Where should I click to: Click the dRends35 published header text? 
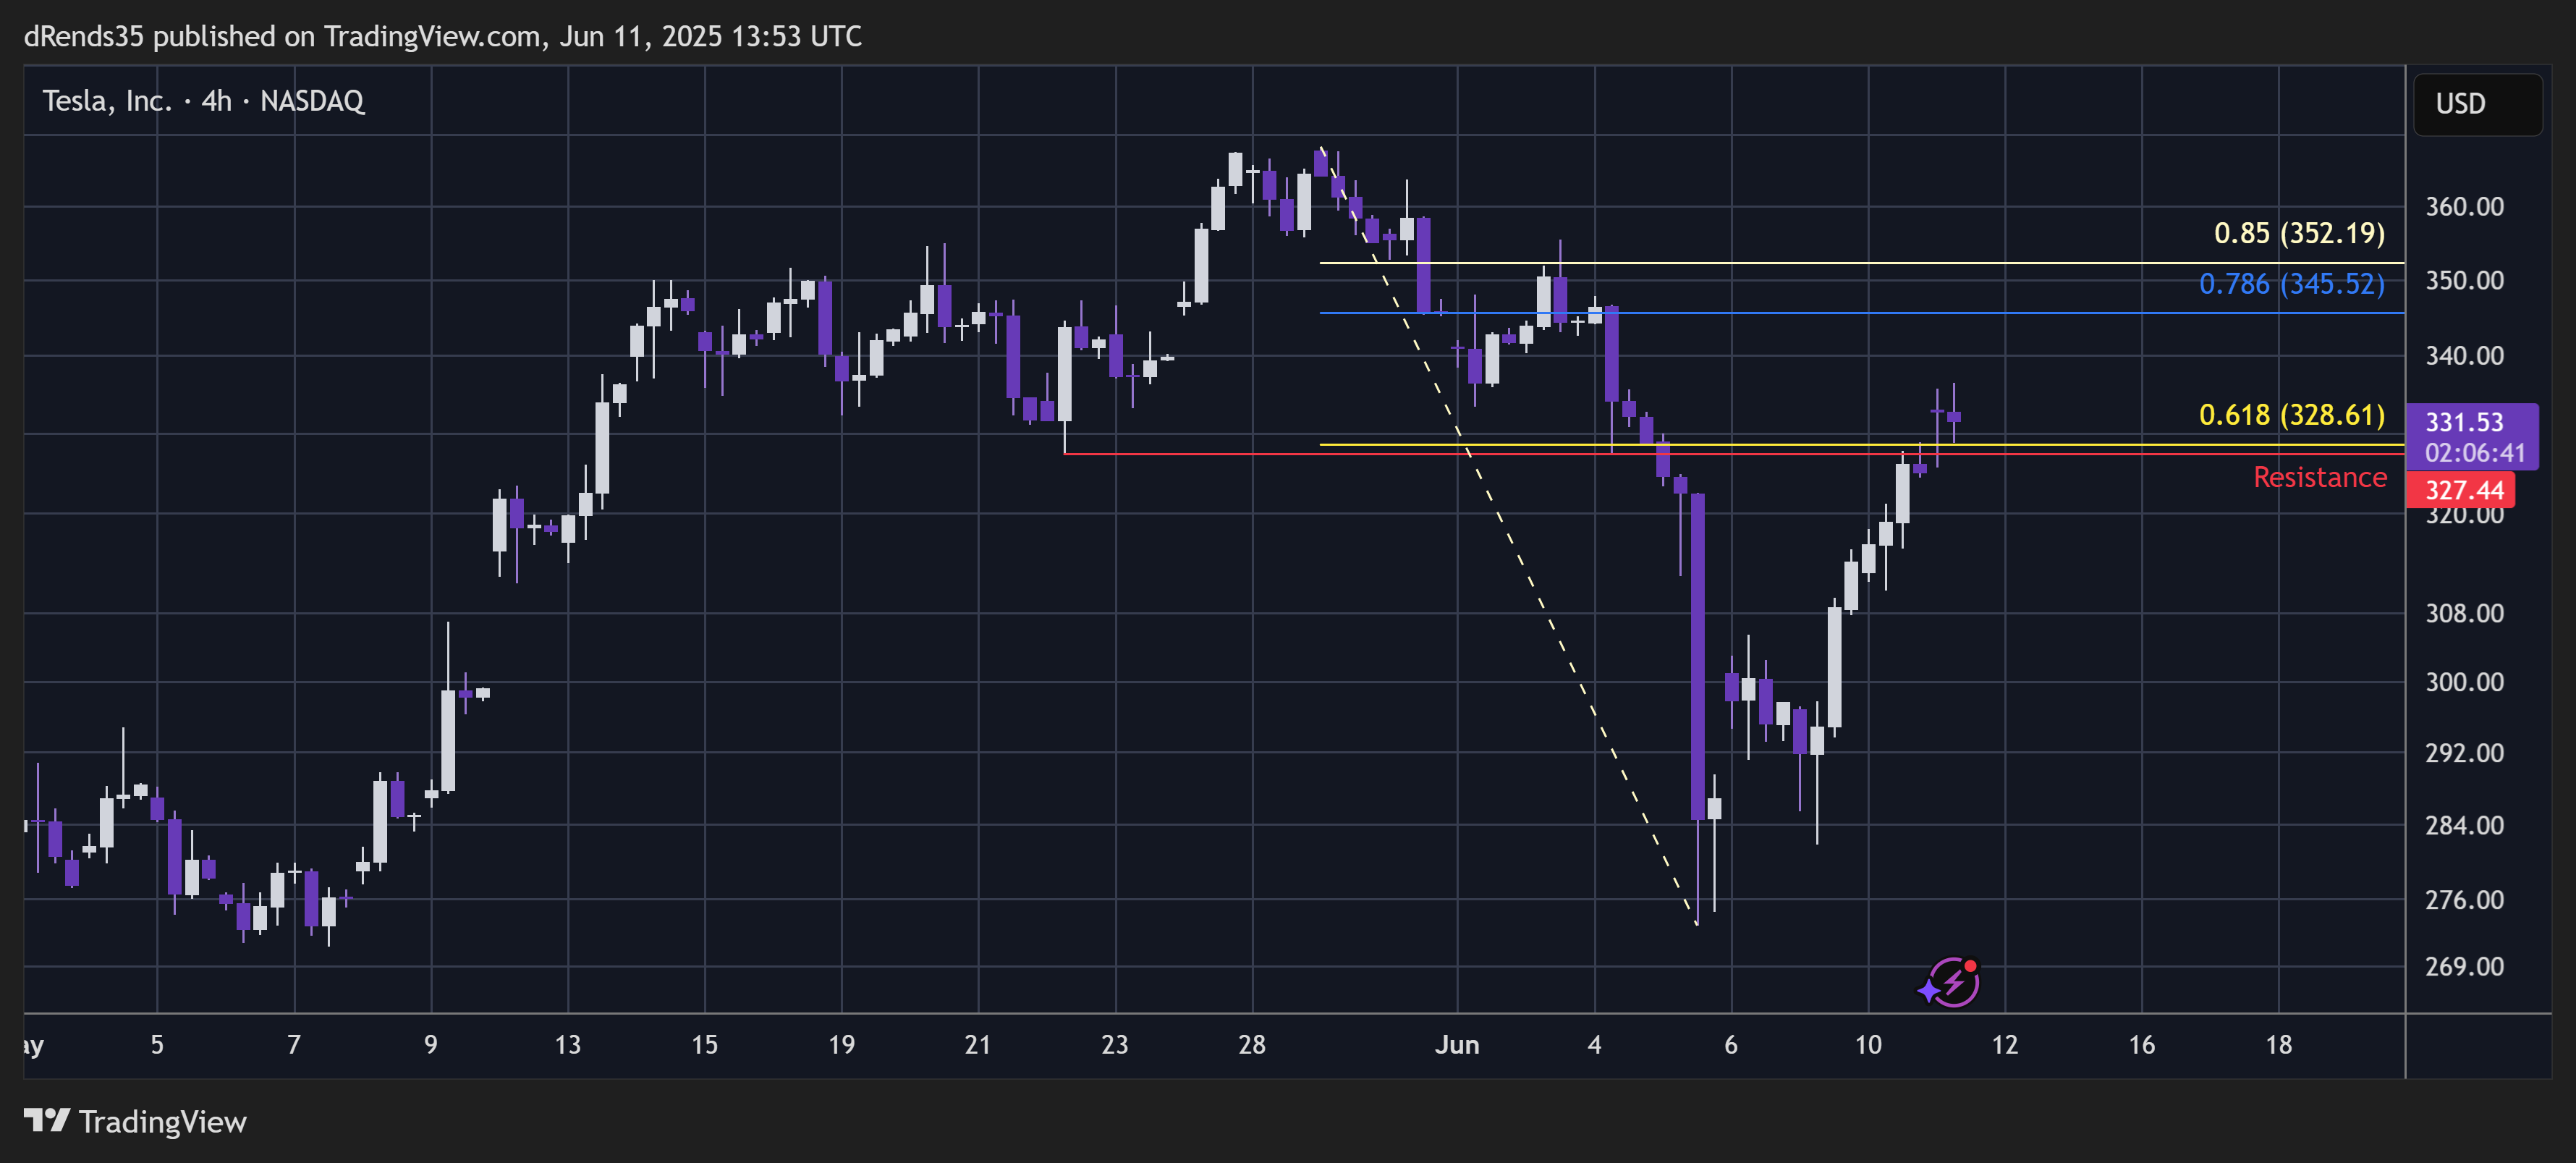[x=442, y=37]
